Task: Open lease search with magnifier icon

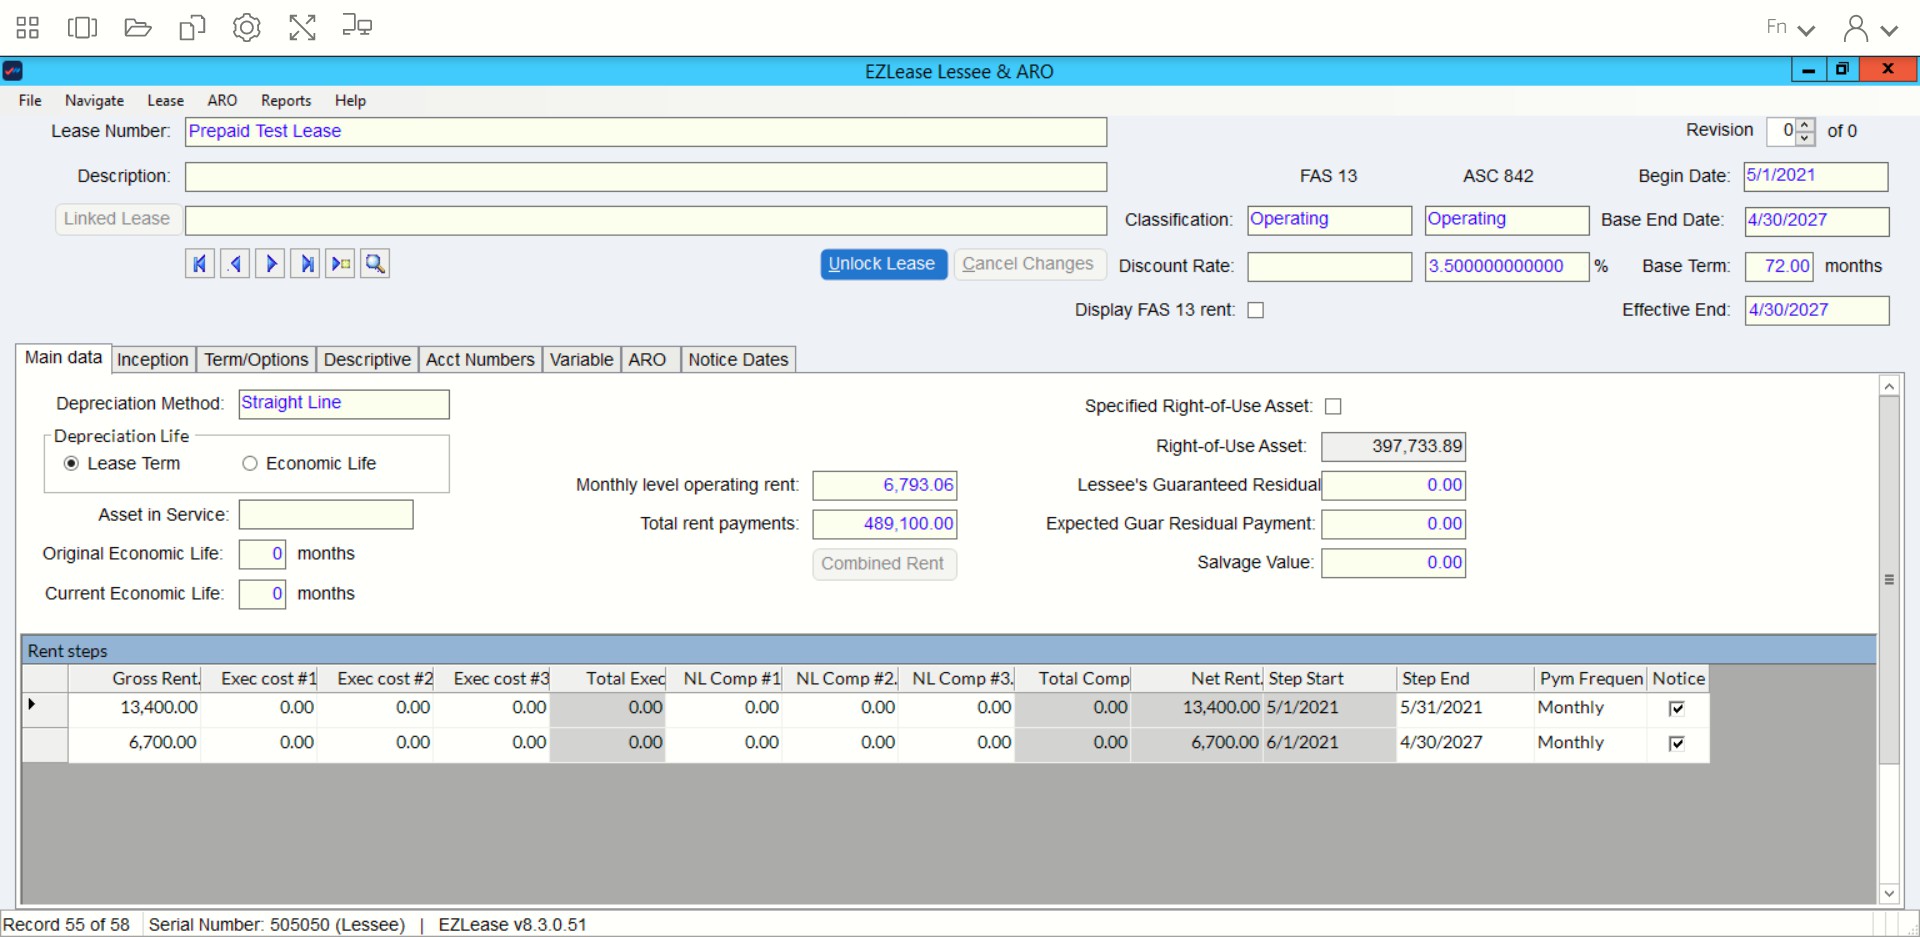Action: (x=375, y=264)
